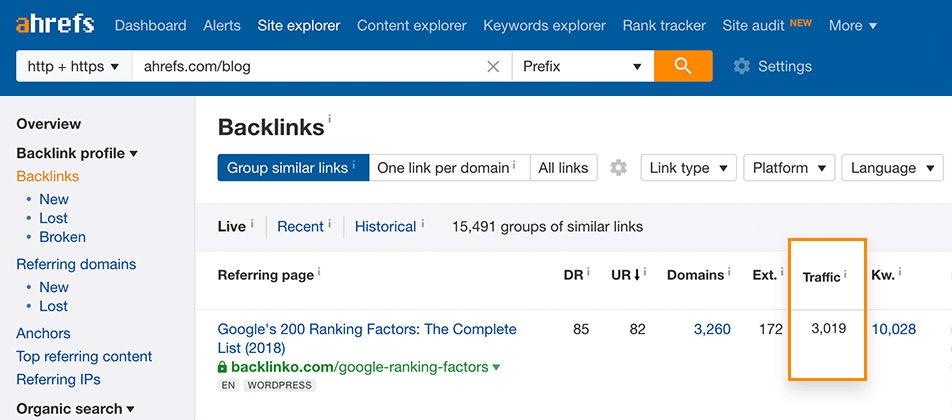Click the info icon next to Recent
This screenshot has width=952, height=420.
tap(330, 223)
